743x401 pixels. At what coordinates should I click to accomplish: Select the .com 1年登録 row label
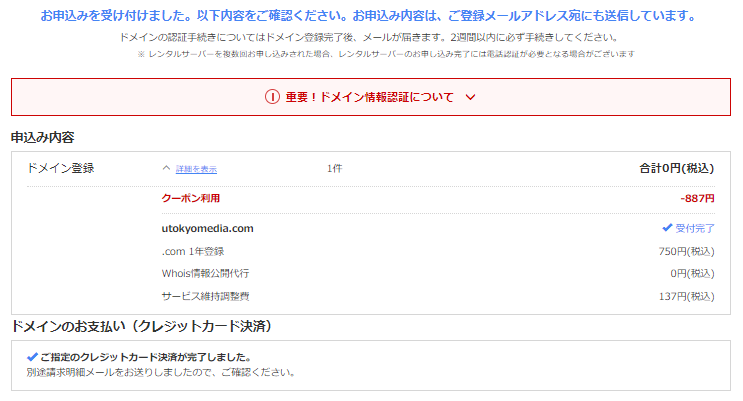pos(192,251)
